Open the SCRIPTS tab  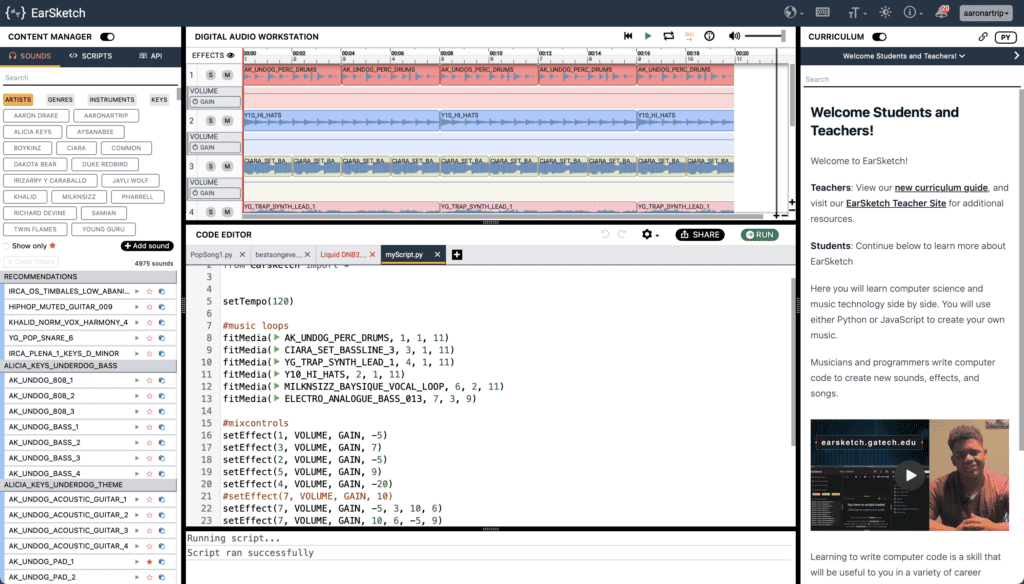click(x=91, y=56)
